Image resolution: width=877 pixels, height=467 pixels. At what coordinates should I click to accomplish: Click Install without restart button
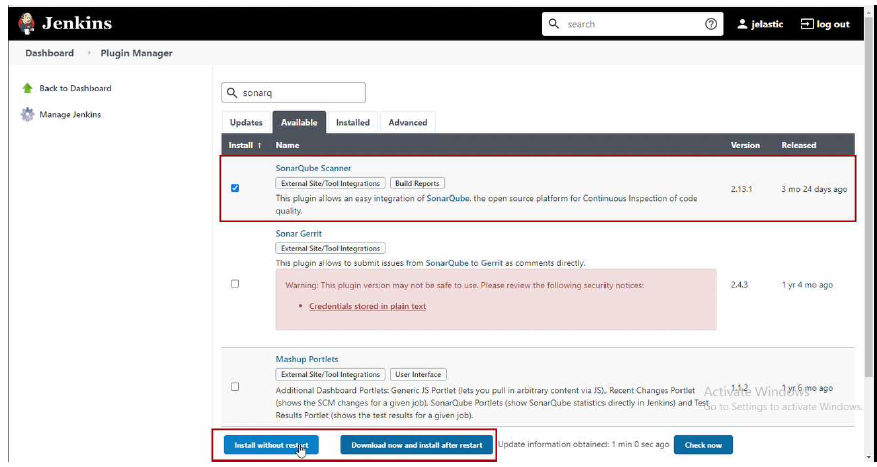271,445
